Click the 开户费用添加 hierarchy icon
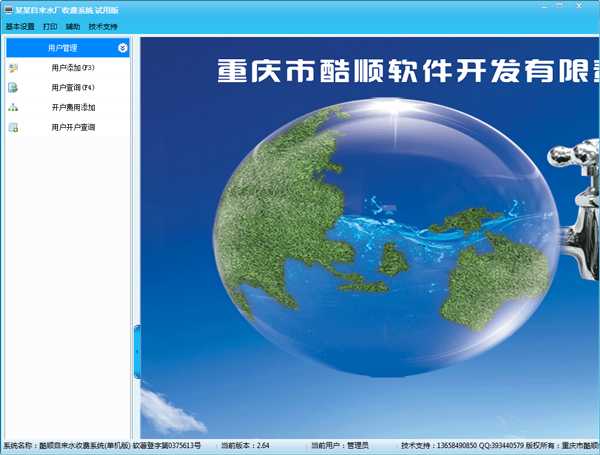Viewport: 600px width, 455px height. click(x=13, y=108)
